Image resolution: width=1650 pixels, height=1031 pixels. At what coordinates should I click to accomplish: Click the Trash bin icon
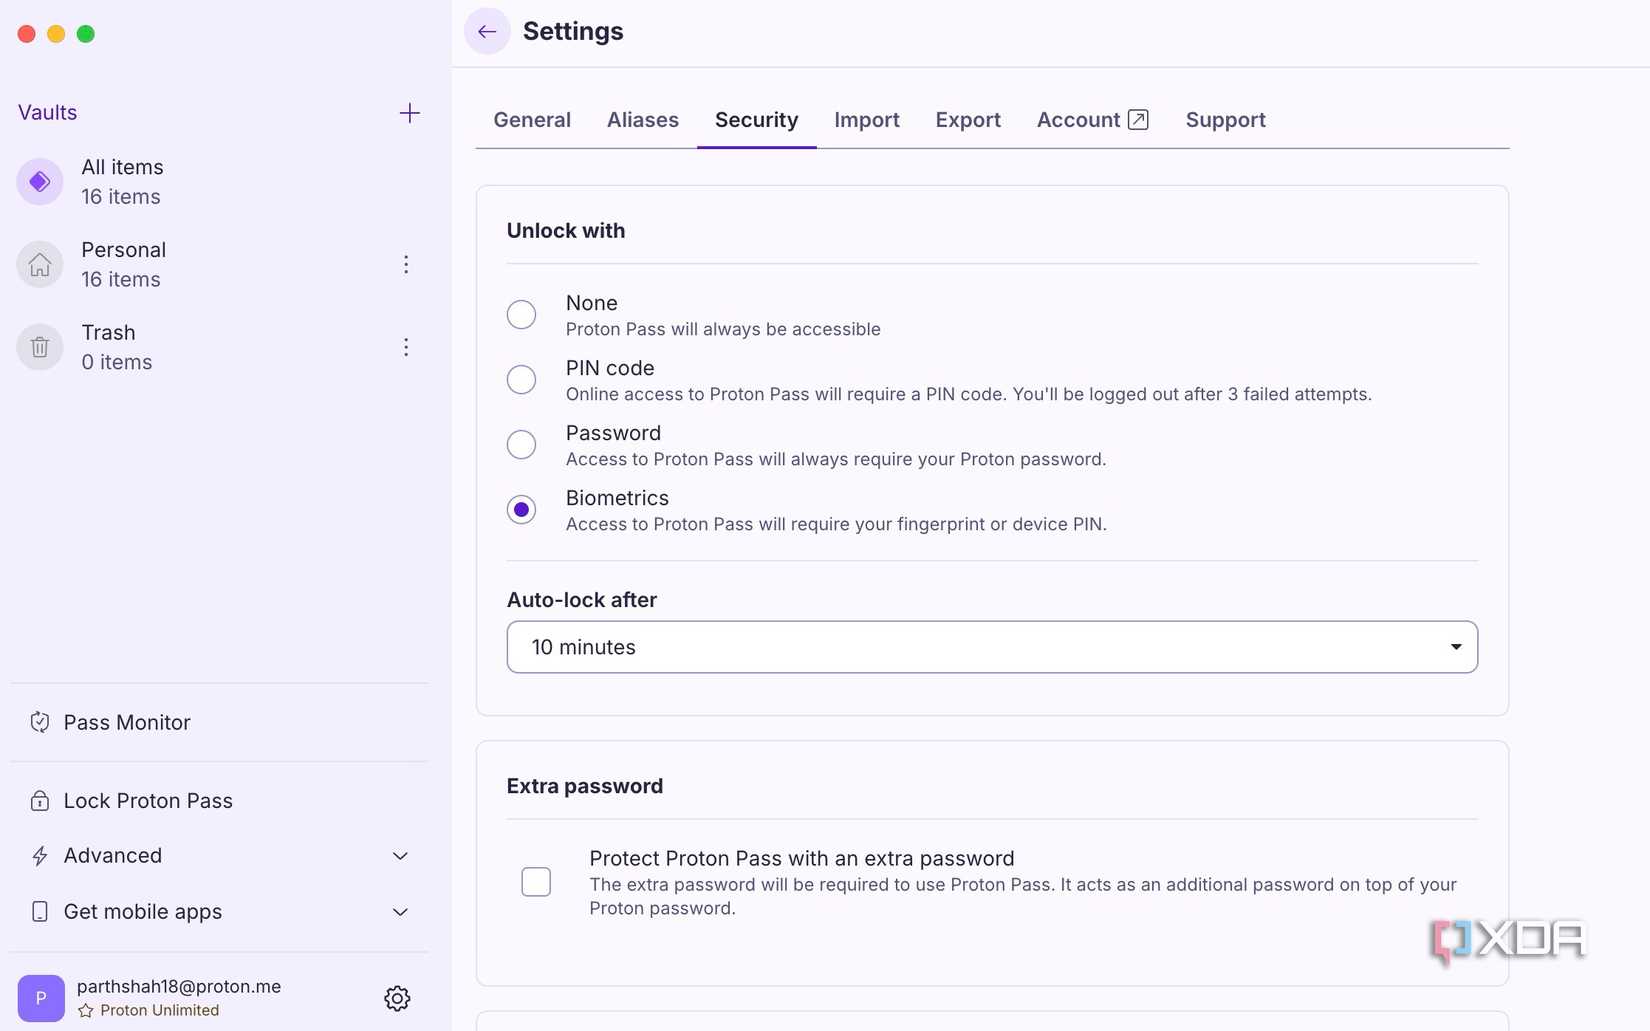click(40, 347)
